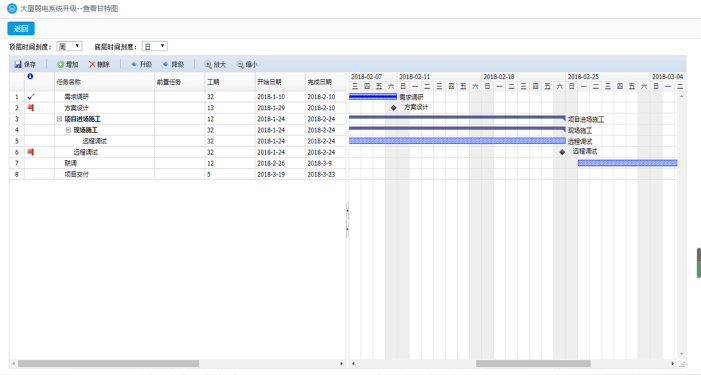Click the hatched 远程调试 Gantt bar

pos(457,141)
